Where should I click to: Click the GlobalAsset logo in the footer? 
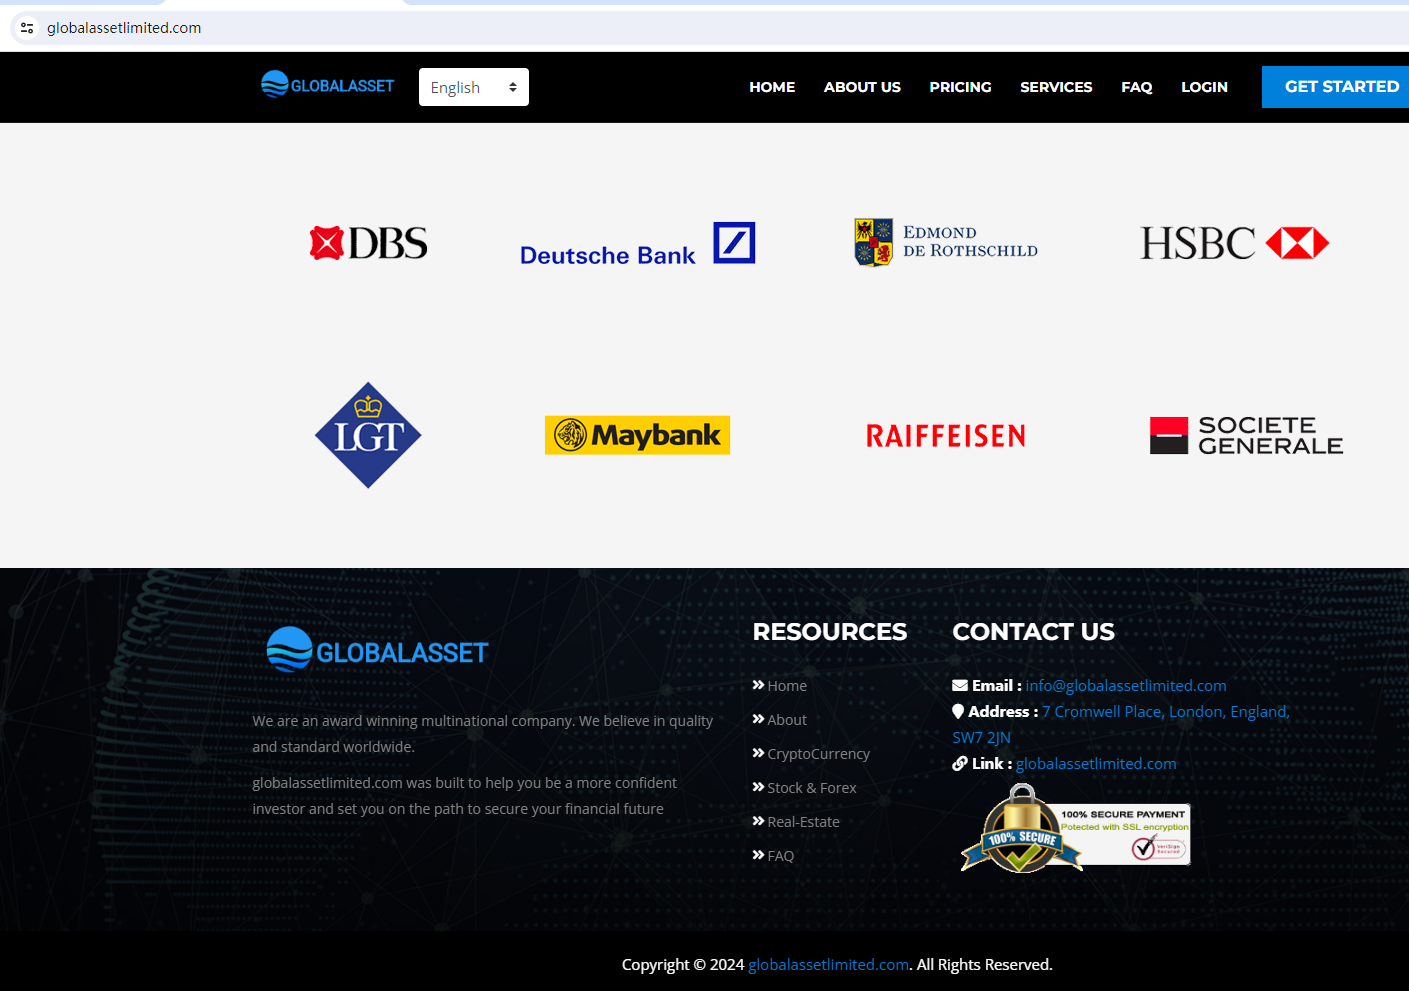click(377, 650)
